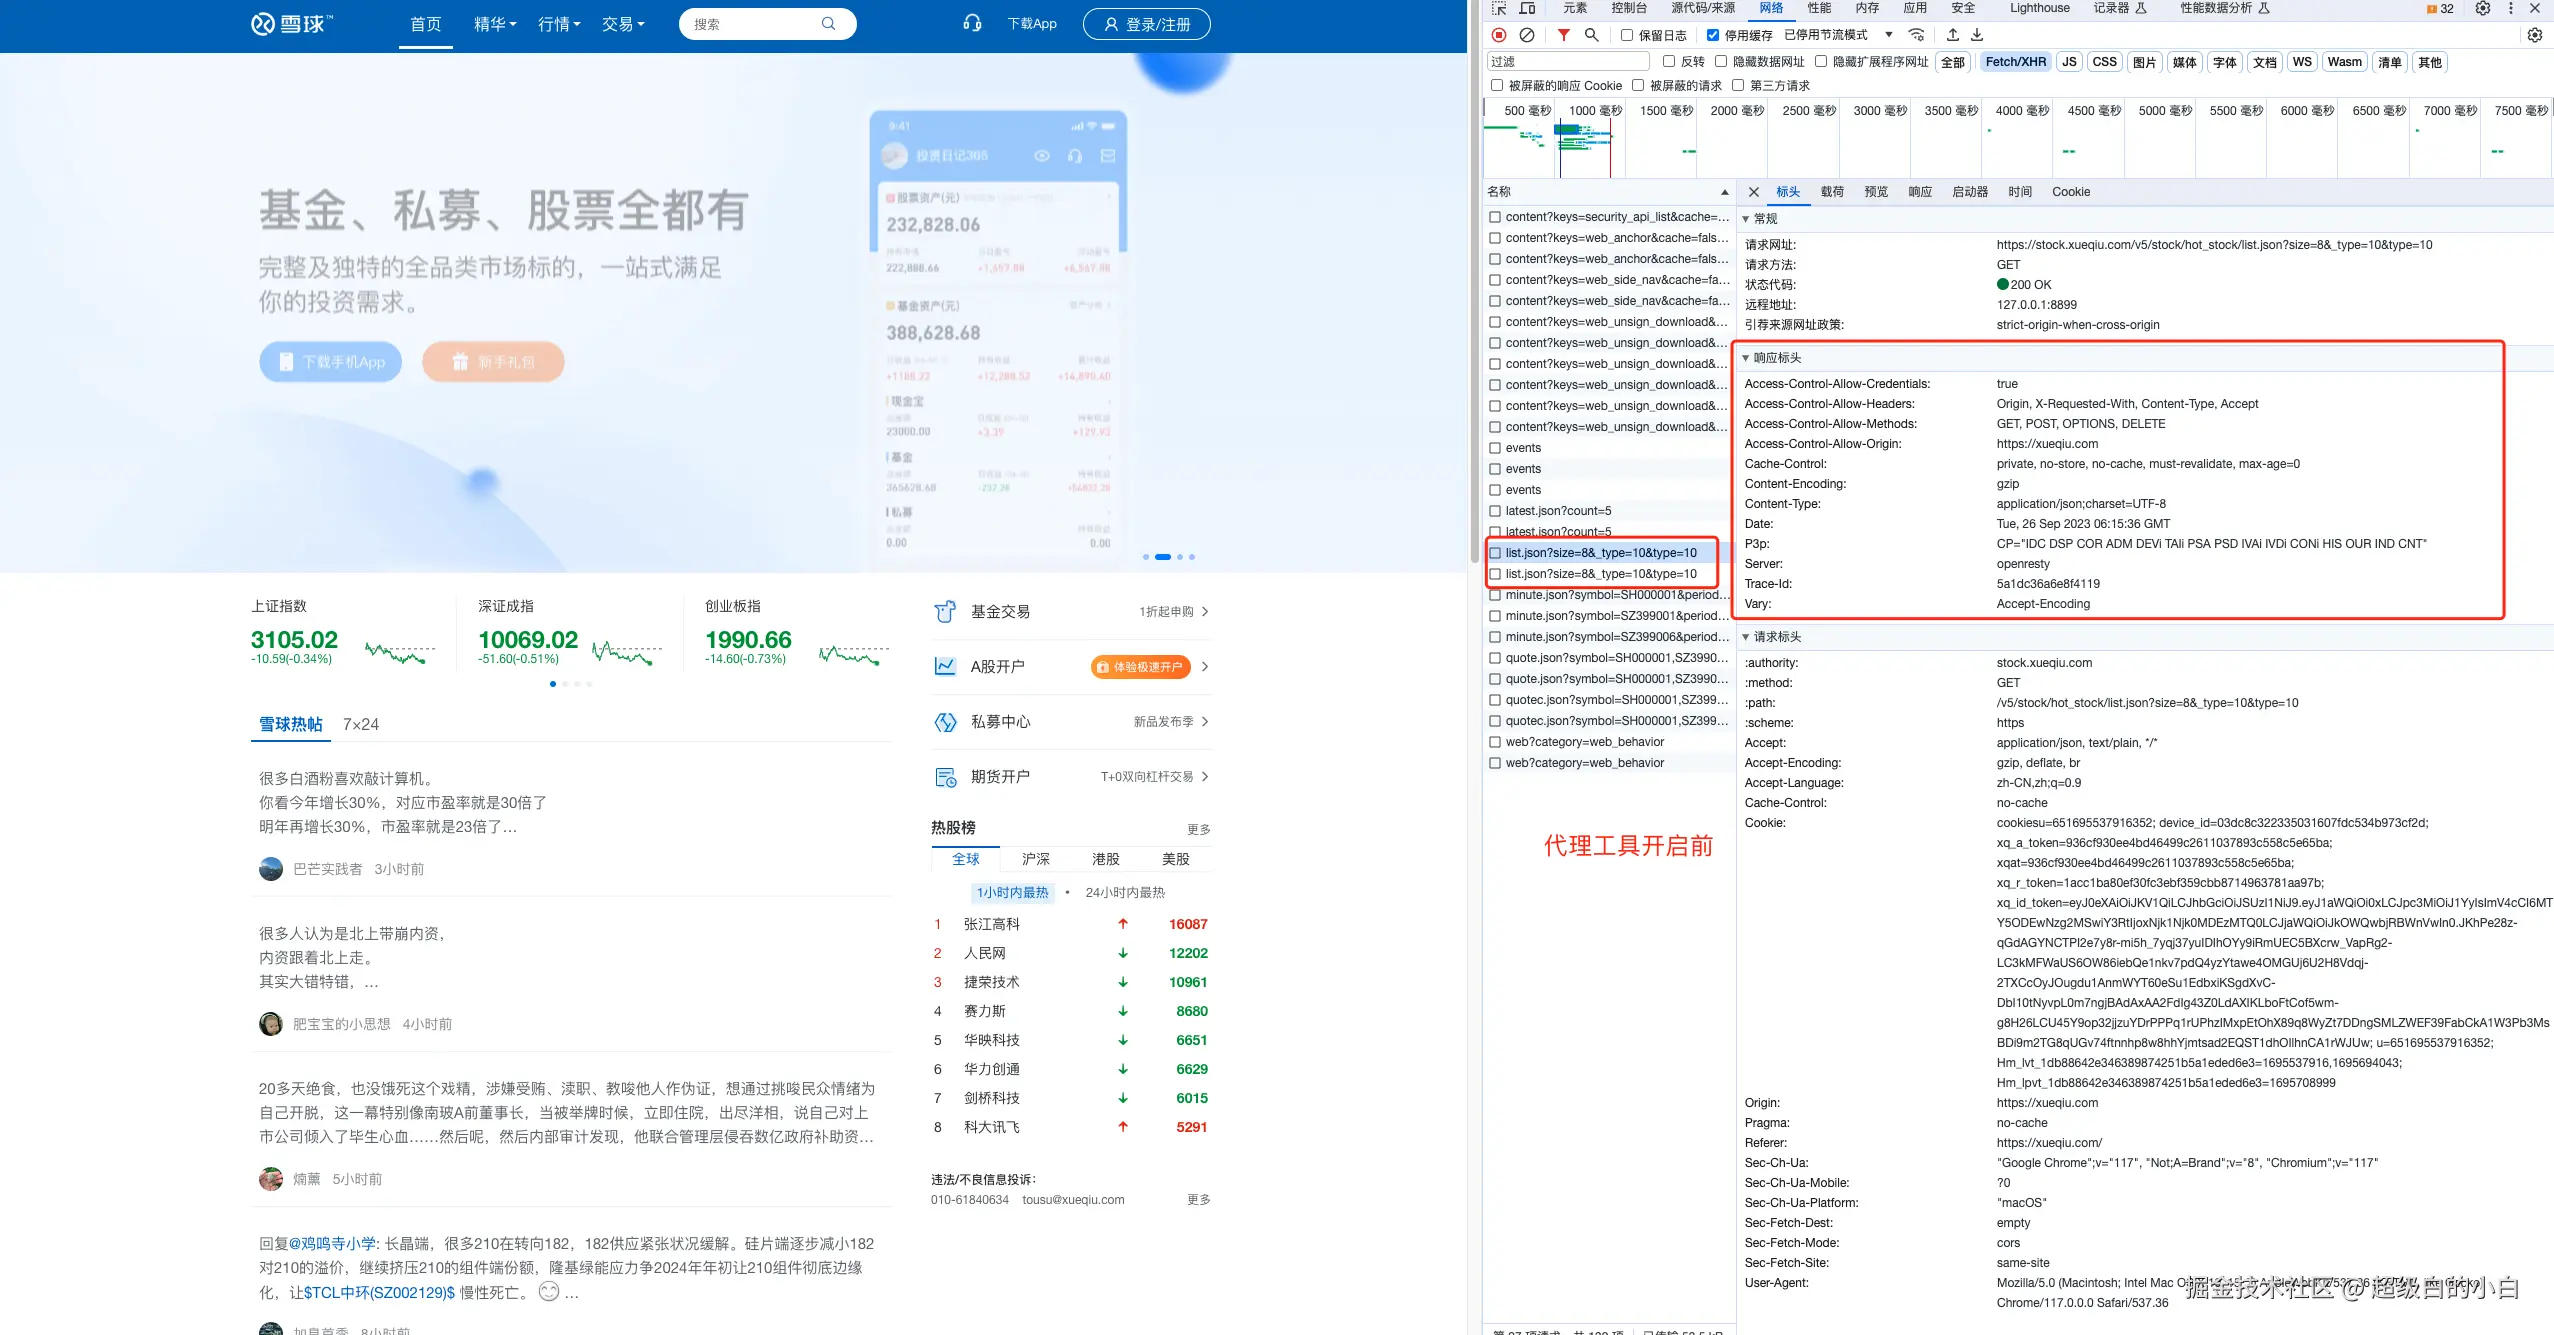Select the JS resource type filter
Screen dimensions: 2554x1335
click(x=2069, y=62)
